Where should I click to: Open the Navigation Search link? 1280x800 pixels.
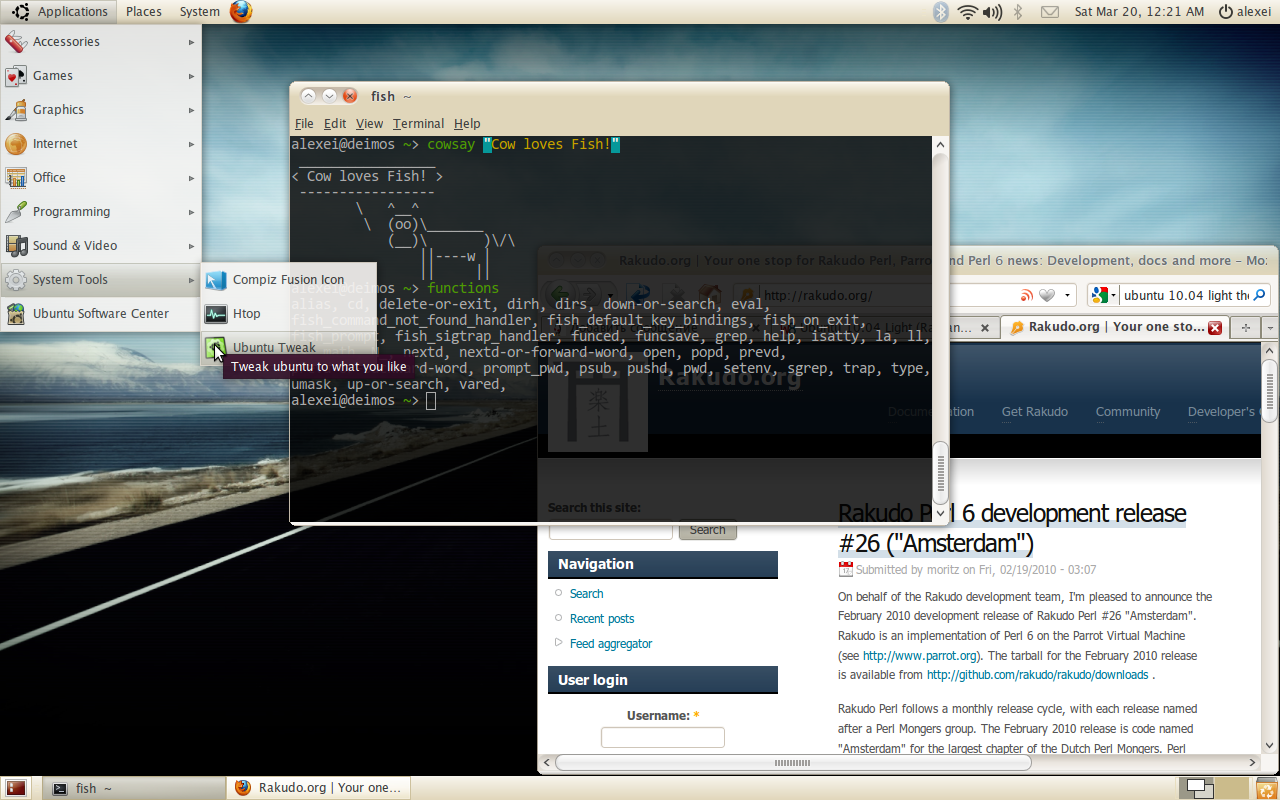pyautogui.click(x=586, y=594)
